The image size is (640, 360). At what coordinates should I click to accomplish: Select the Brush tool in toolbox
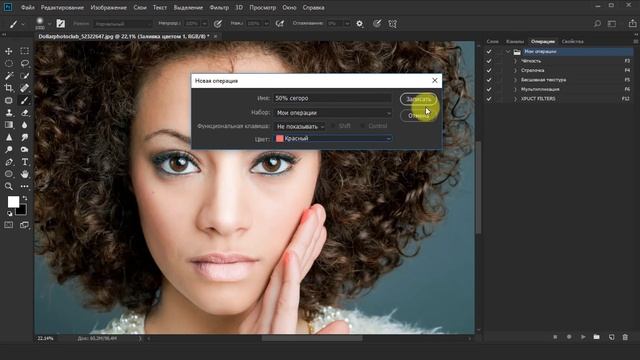pyautogui.click(x=24, y=100)
